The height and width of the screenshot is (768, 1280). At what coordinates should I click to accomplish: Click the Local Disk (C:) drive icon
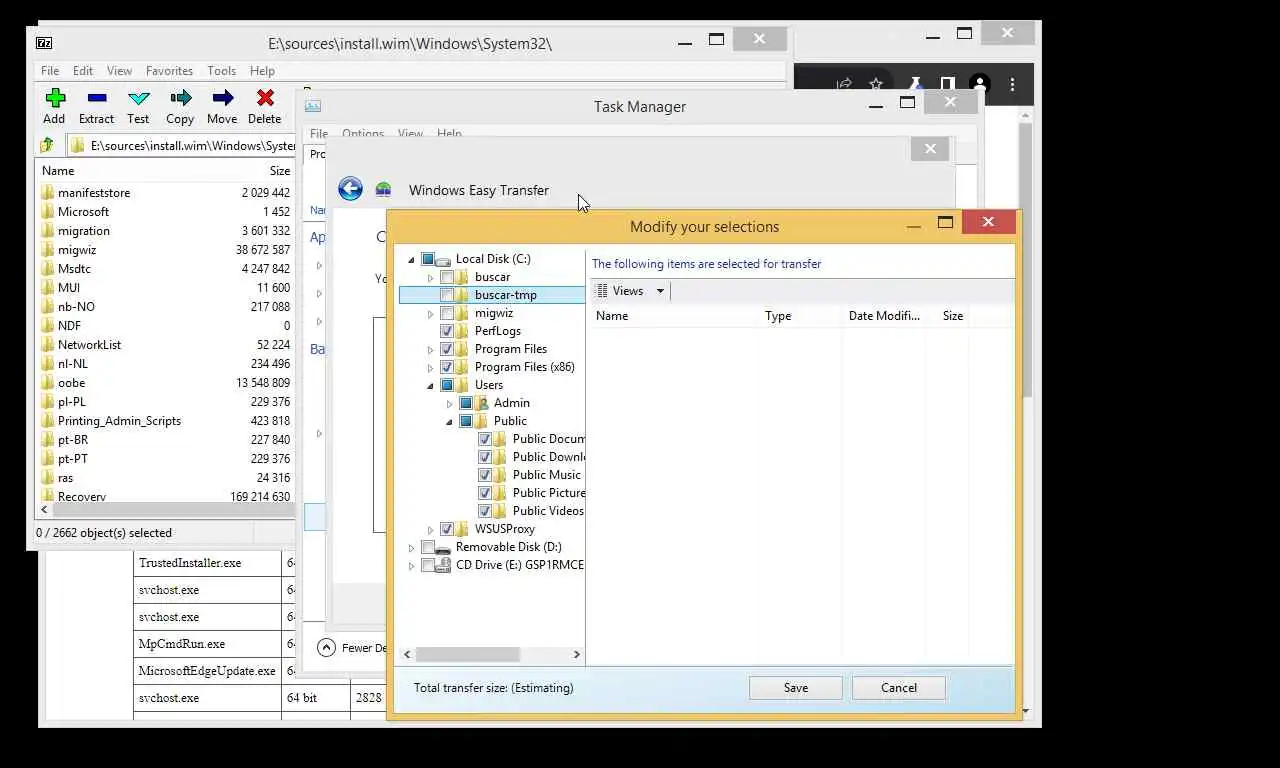click(443, 259)
